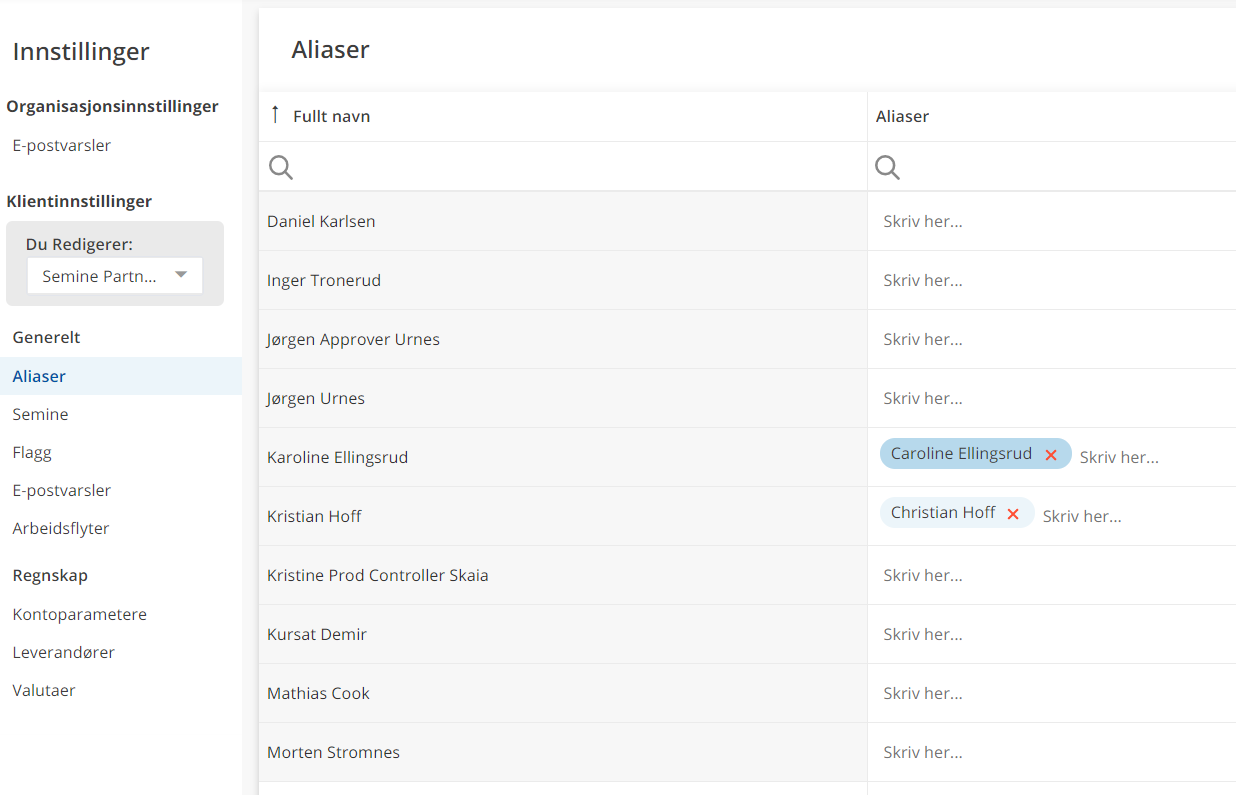The width and height of the screenshot is (1236, 795).
Task: Click the search icon under Fullt navn
Action: click(x=281, y=167)
